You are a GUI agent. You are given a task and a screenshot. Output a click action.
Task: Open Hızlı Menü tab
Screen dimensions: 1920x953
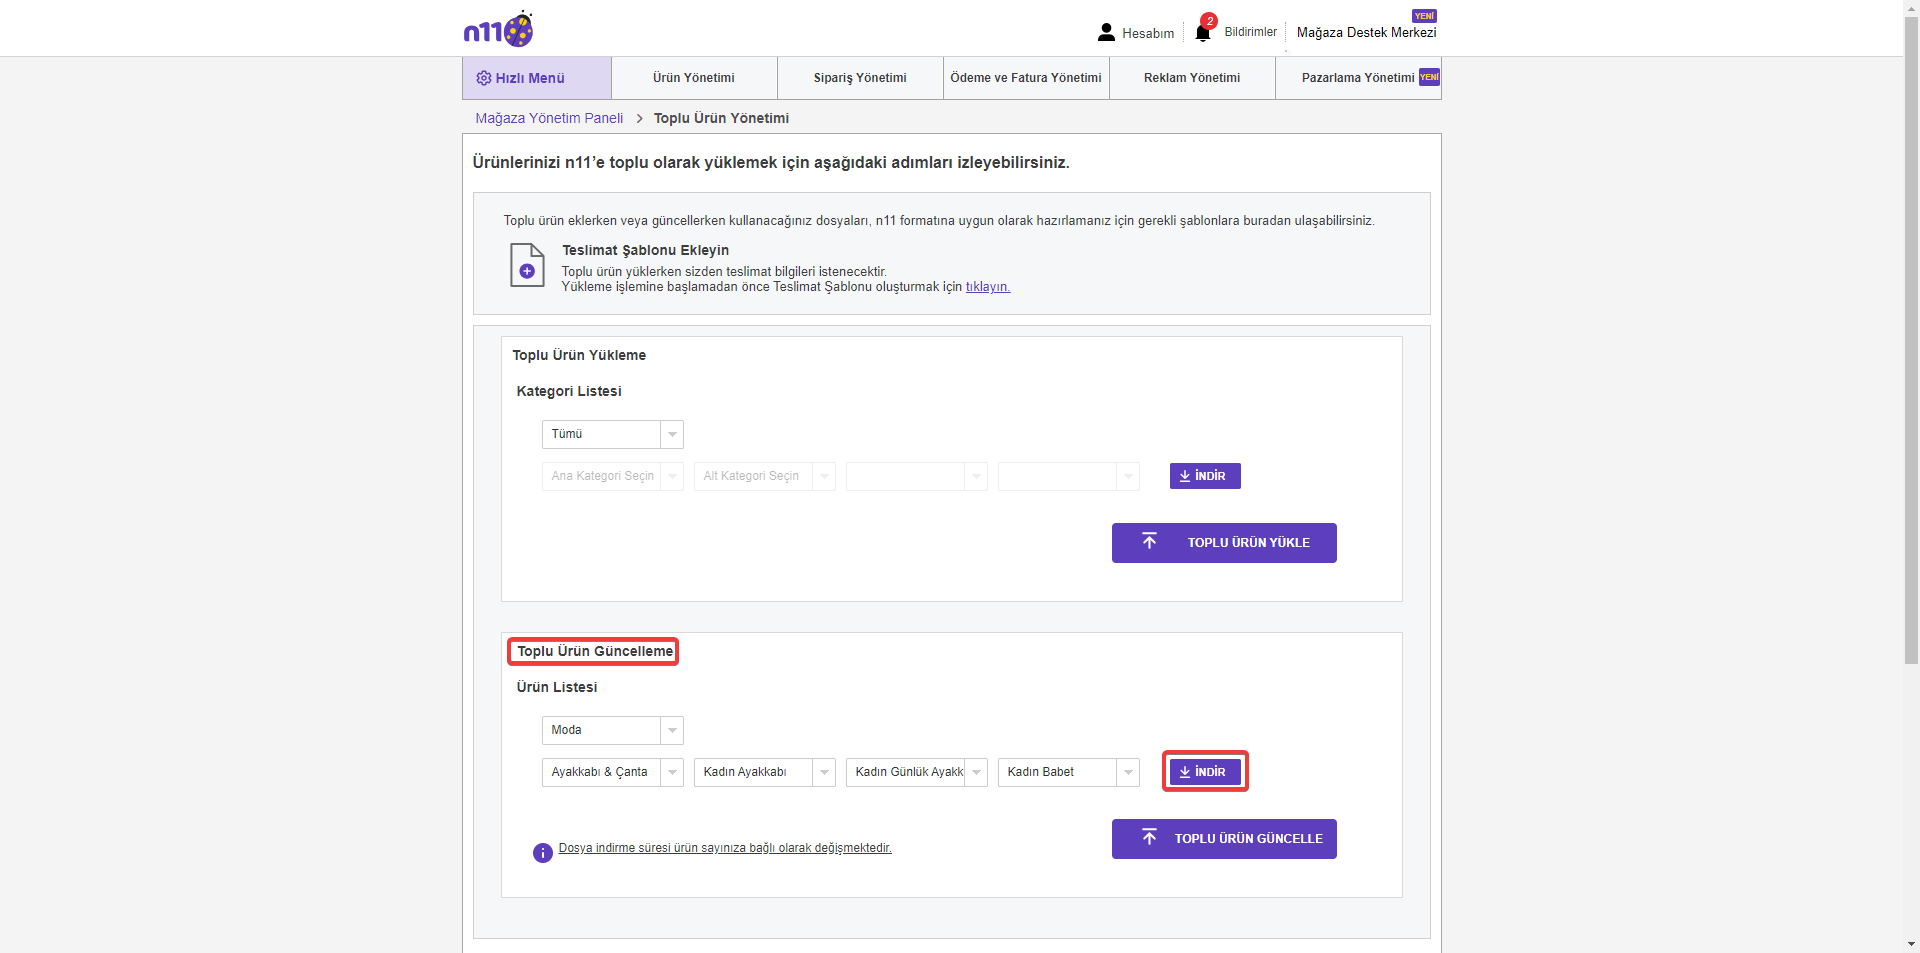click(537, 78)
